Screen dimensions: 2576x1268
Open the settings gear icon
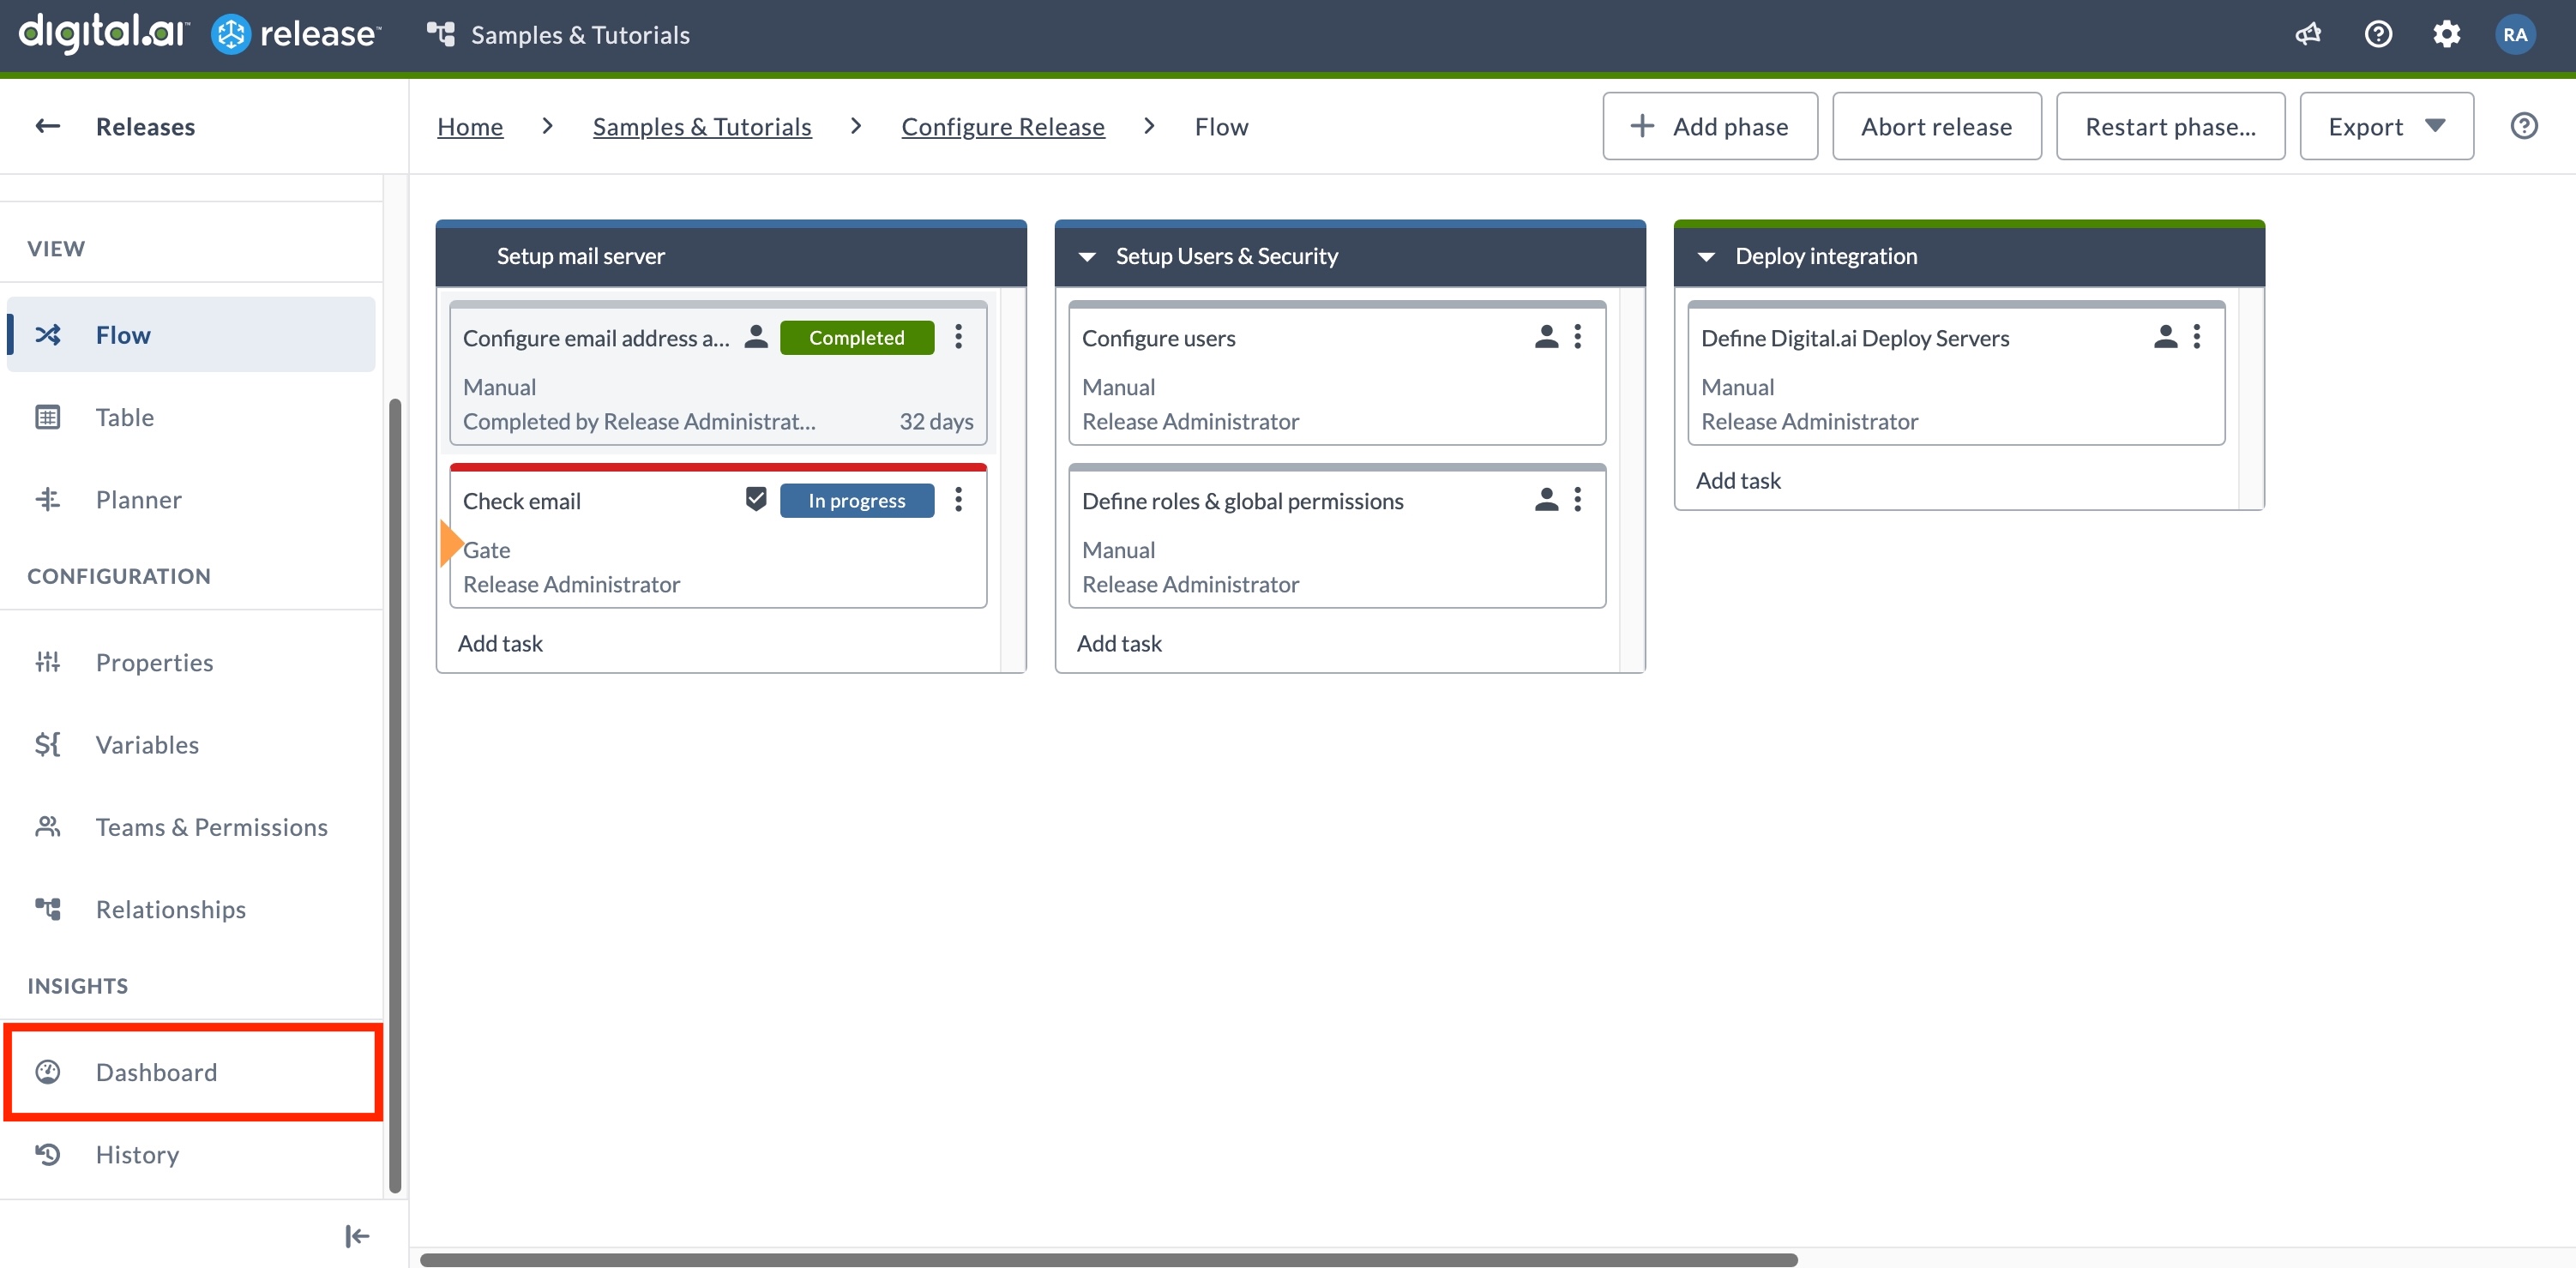[x=2446, y=35]
